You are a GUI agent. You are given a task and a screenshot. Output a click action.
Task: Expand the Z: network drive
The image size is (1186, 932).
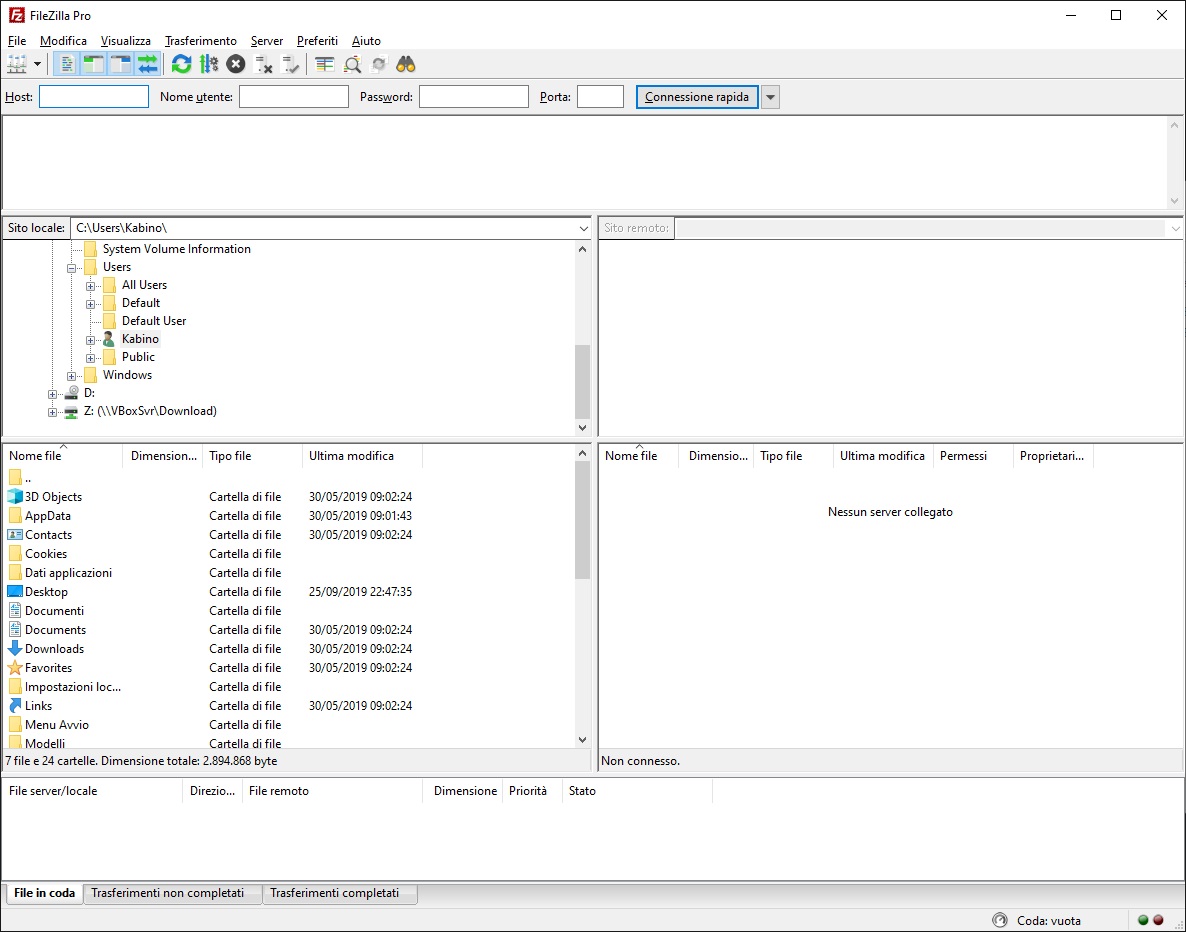(x=52, y=412)
